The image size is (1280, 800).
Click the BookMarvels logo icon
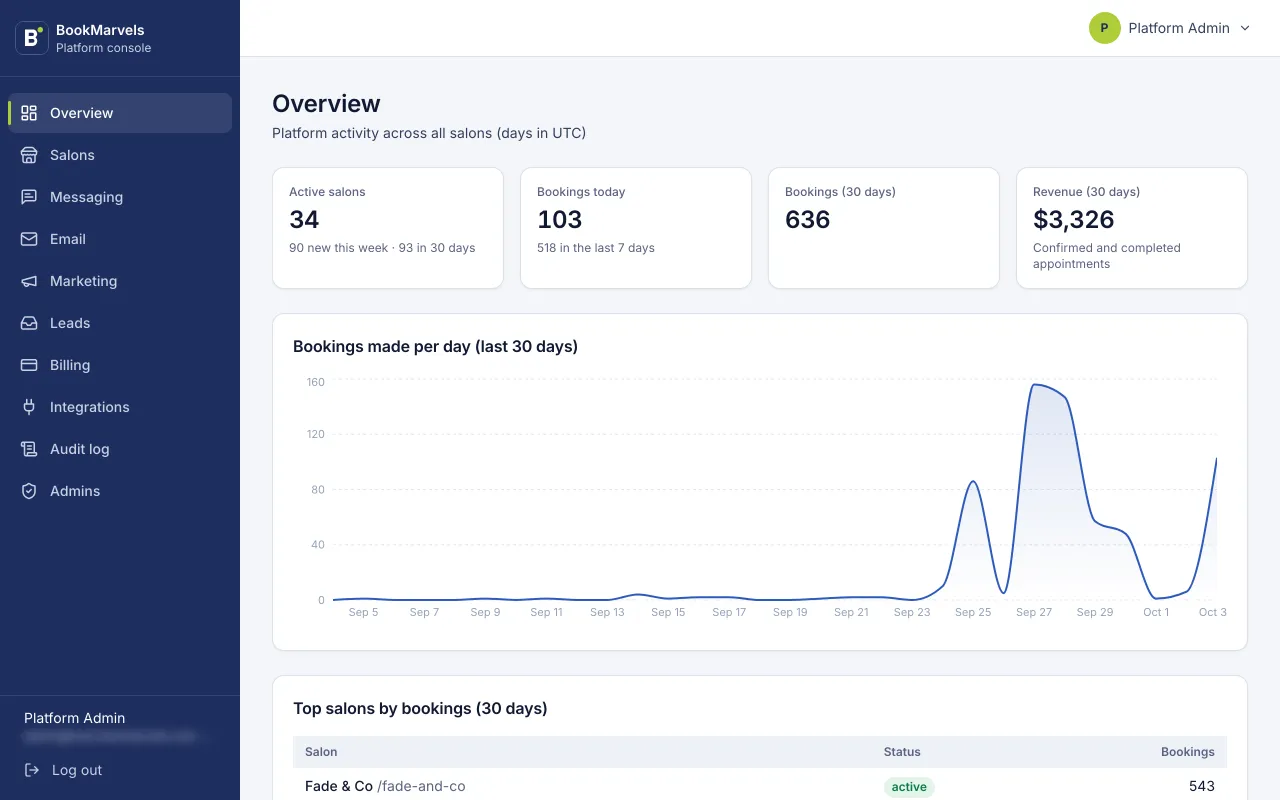tap(32, 38)
